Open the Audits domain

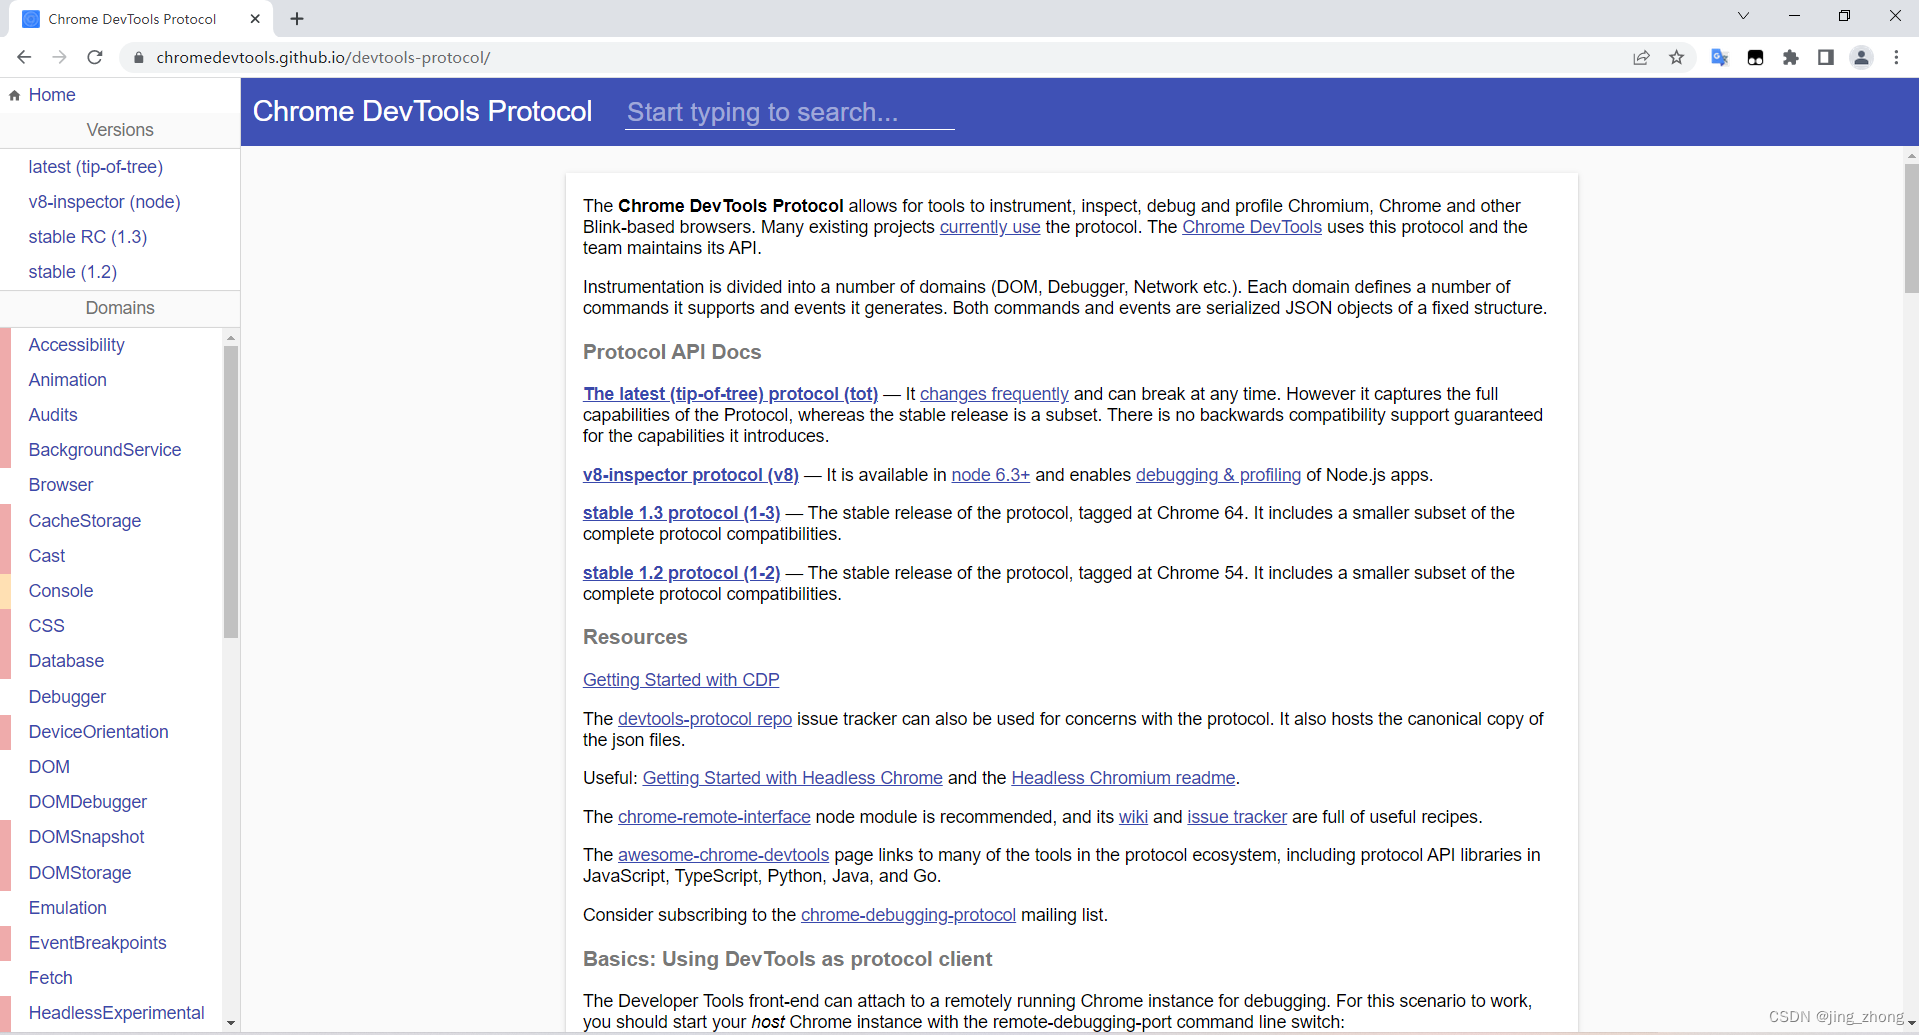(x=52, y=415)
